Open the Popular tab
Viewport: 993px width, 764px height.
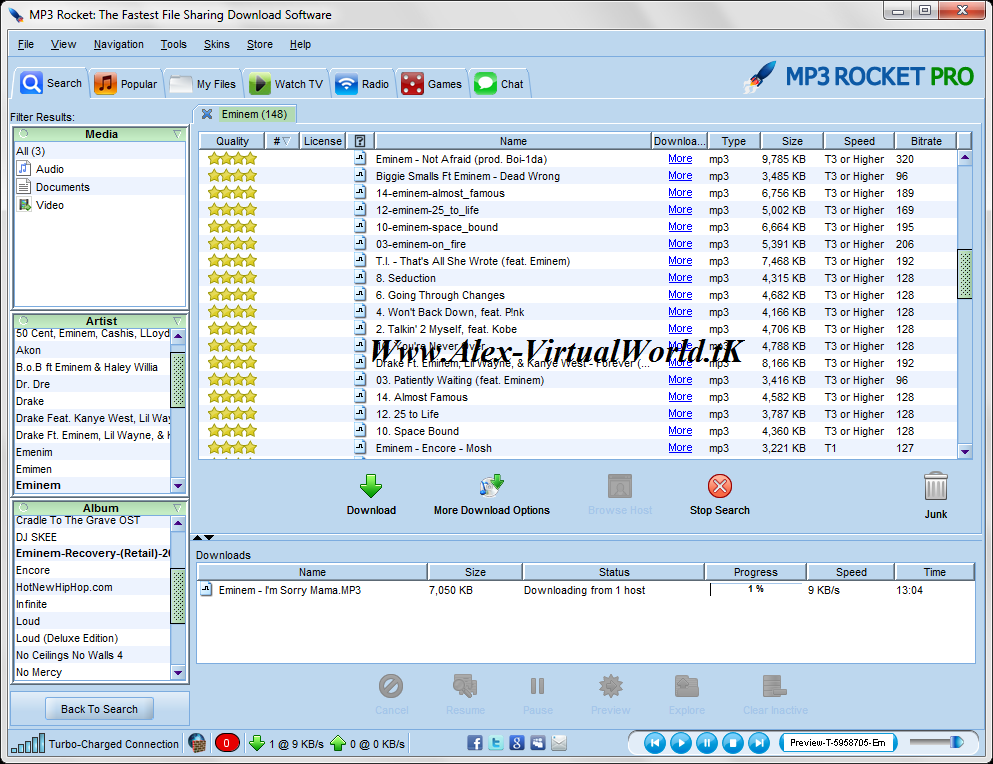(x=125, y=84)
